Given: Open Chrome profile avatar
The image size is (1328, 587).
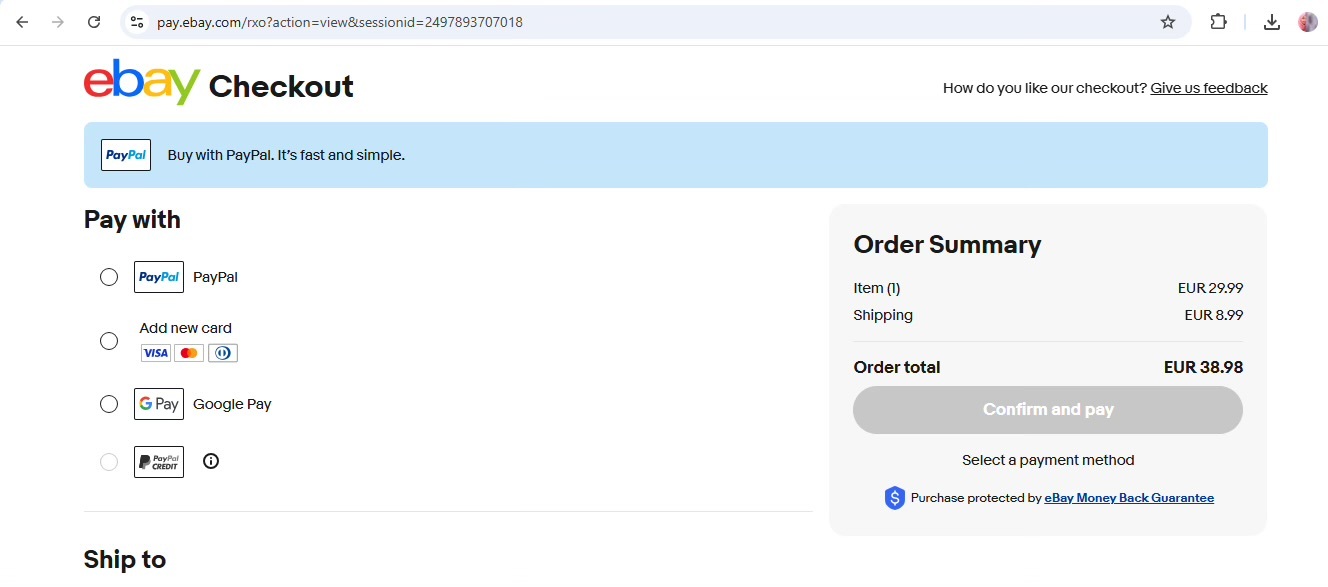Looking at the screenshot, I should [x=1308, y=22].
